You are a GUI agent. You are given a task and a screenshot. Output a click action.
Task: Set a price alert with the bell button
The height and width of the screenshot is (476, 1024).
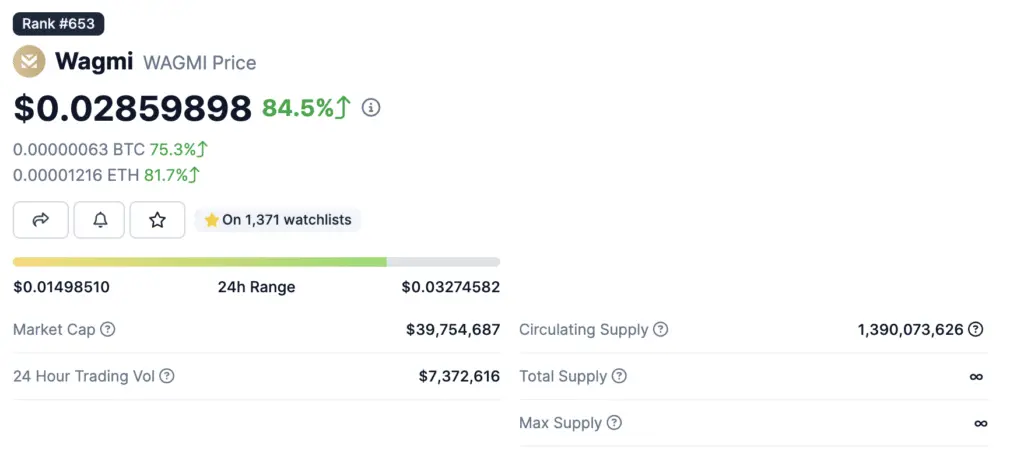(x=99, y=220)
